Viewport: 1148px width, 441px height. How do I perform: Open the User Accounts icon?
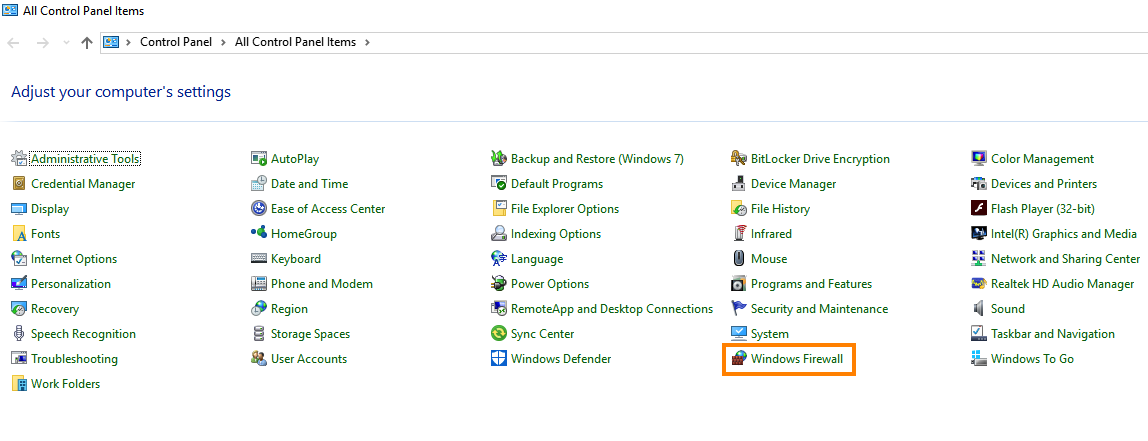tap(258, 358)
